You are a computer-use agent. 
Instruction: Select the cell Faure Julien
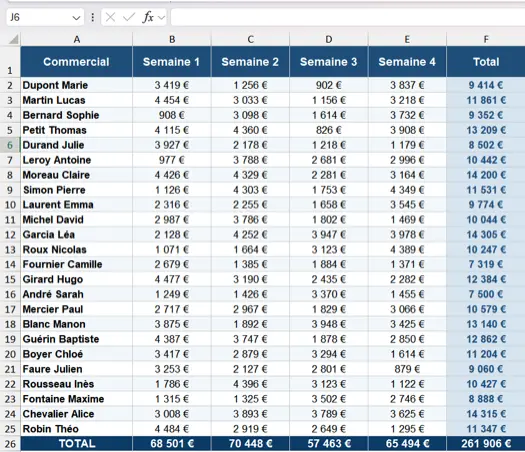pyautogui.click(x=77, y=369)
